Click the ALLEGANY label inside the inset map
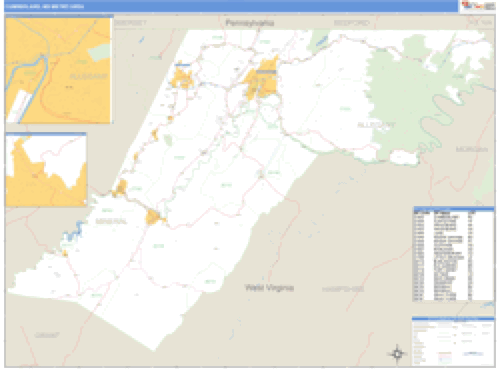Viewport: 500px width, 376px height. click(x=88, y=76)
